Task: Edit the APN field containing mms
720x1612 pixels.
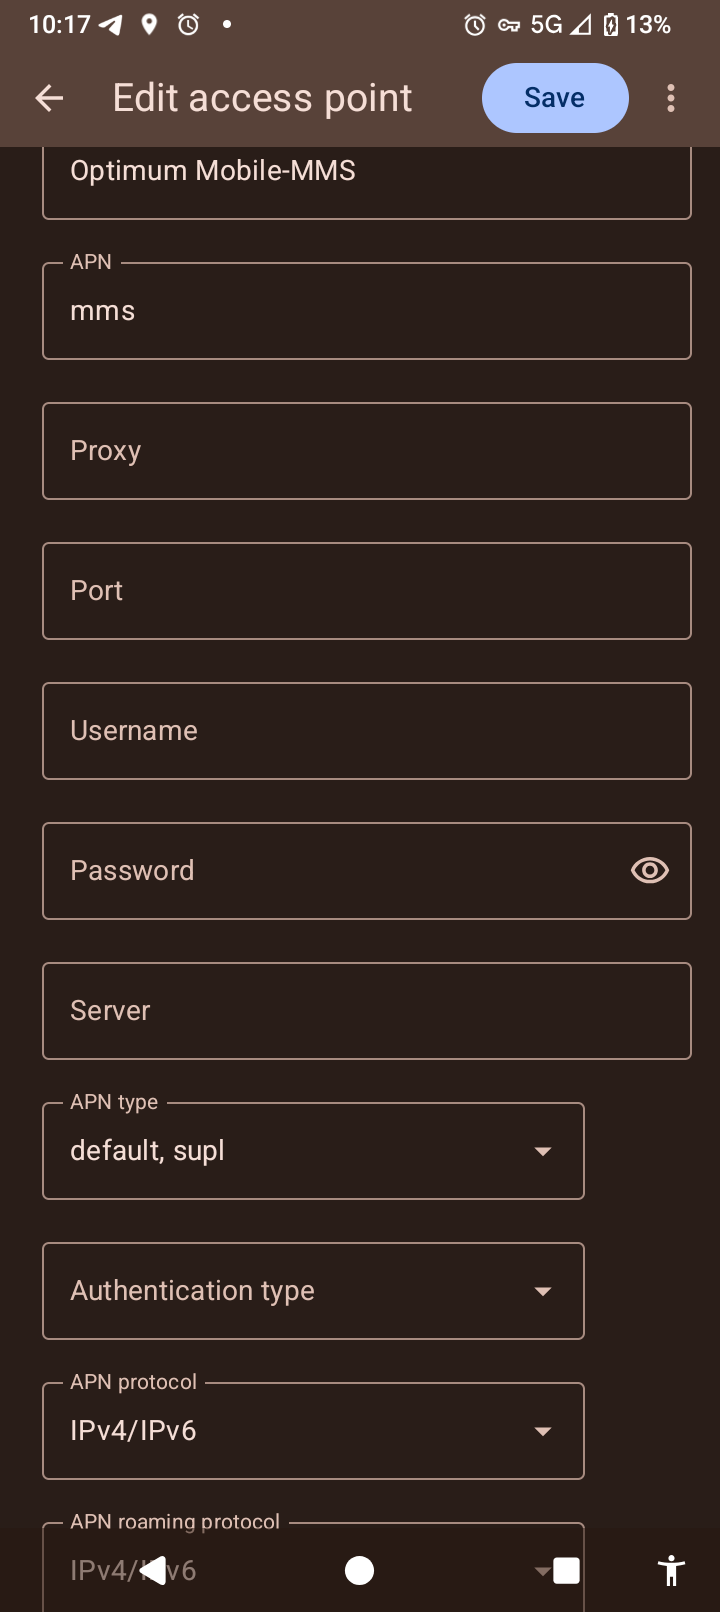Action: 367,311
